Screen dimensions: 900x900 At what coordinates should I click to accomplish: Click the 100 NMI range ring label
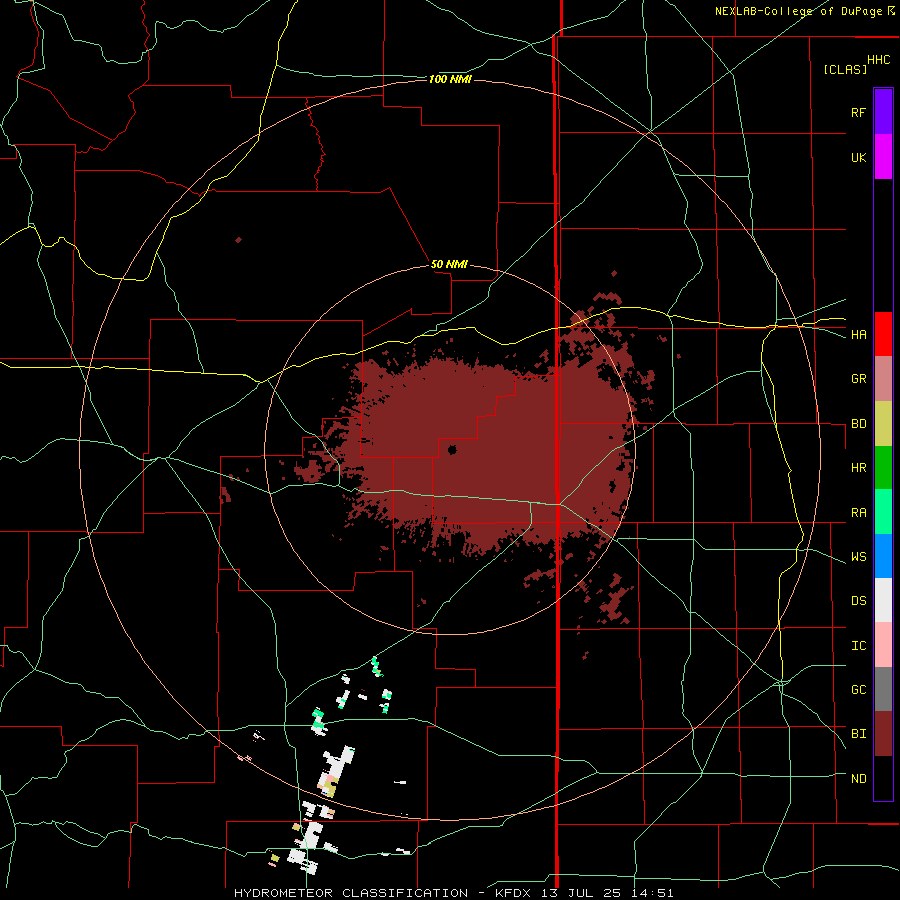[450, 79]
